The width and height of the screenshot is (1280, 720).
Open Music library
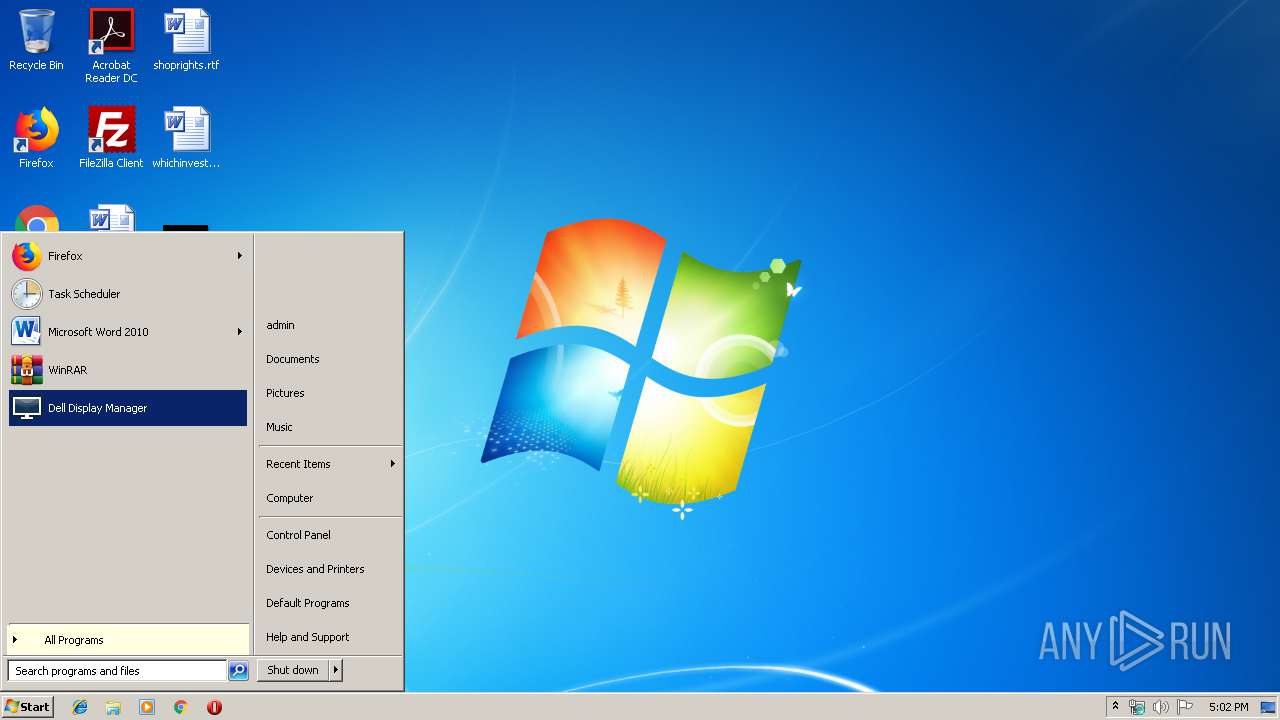pos(330,427)
